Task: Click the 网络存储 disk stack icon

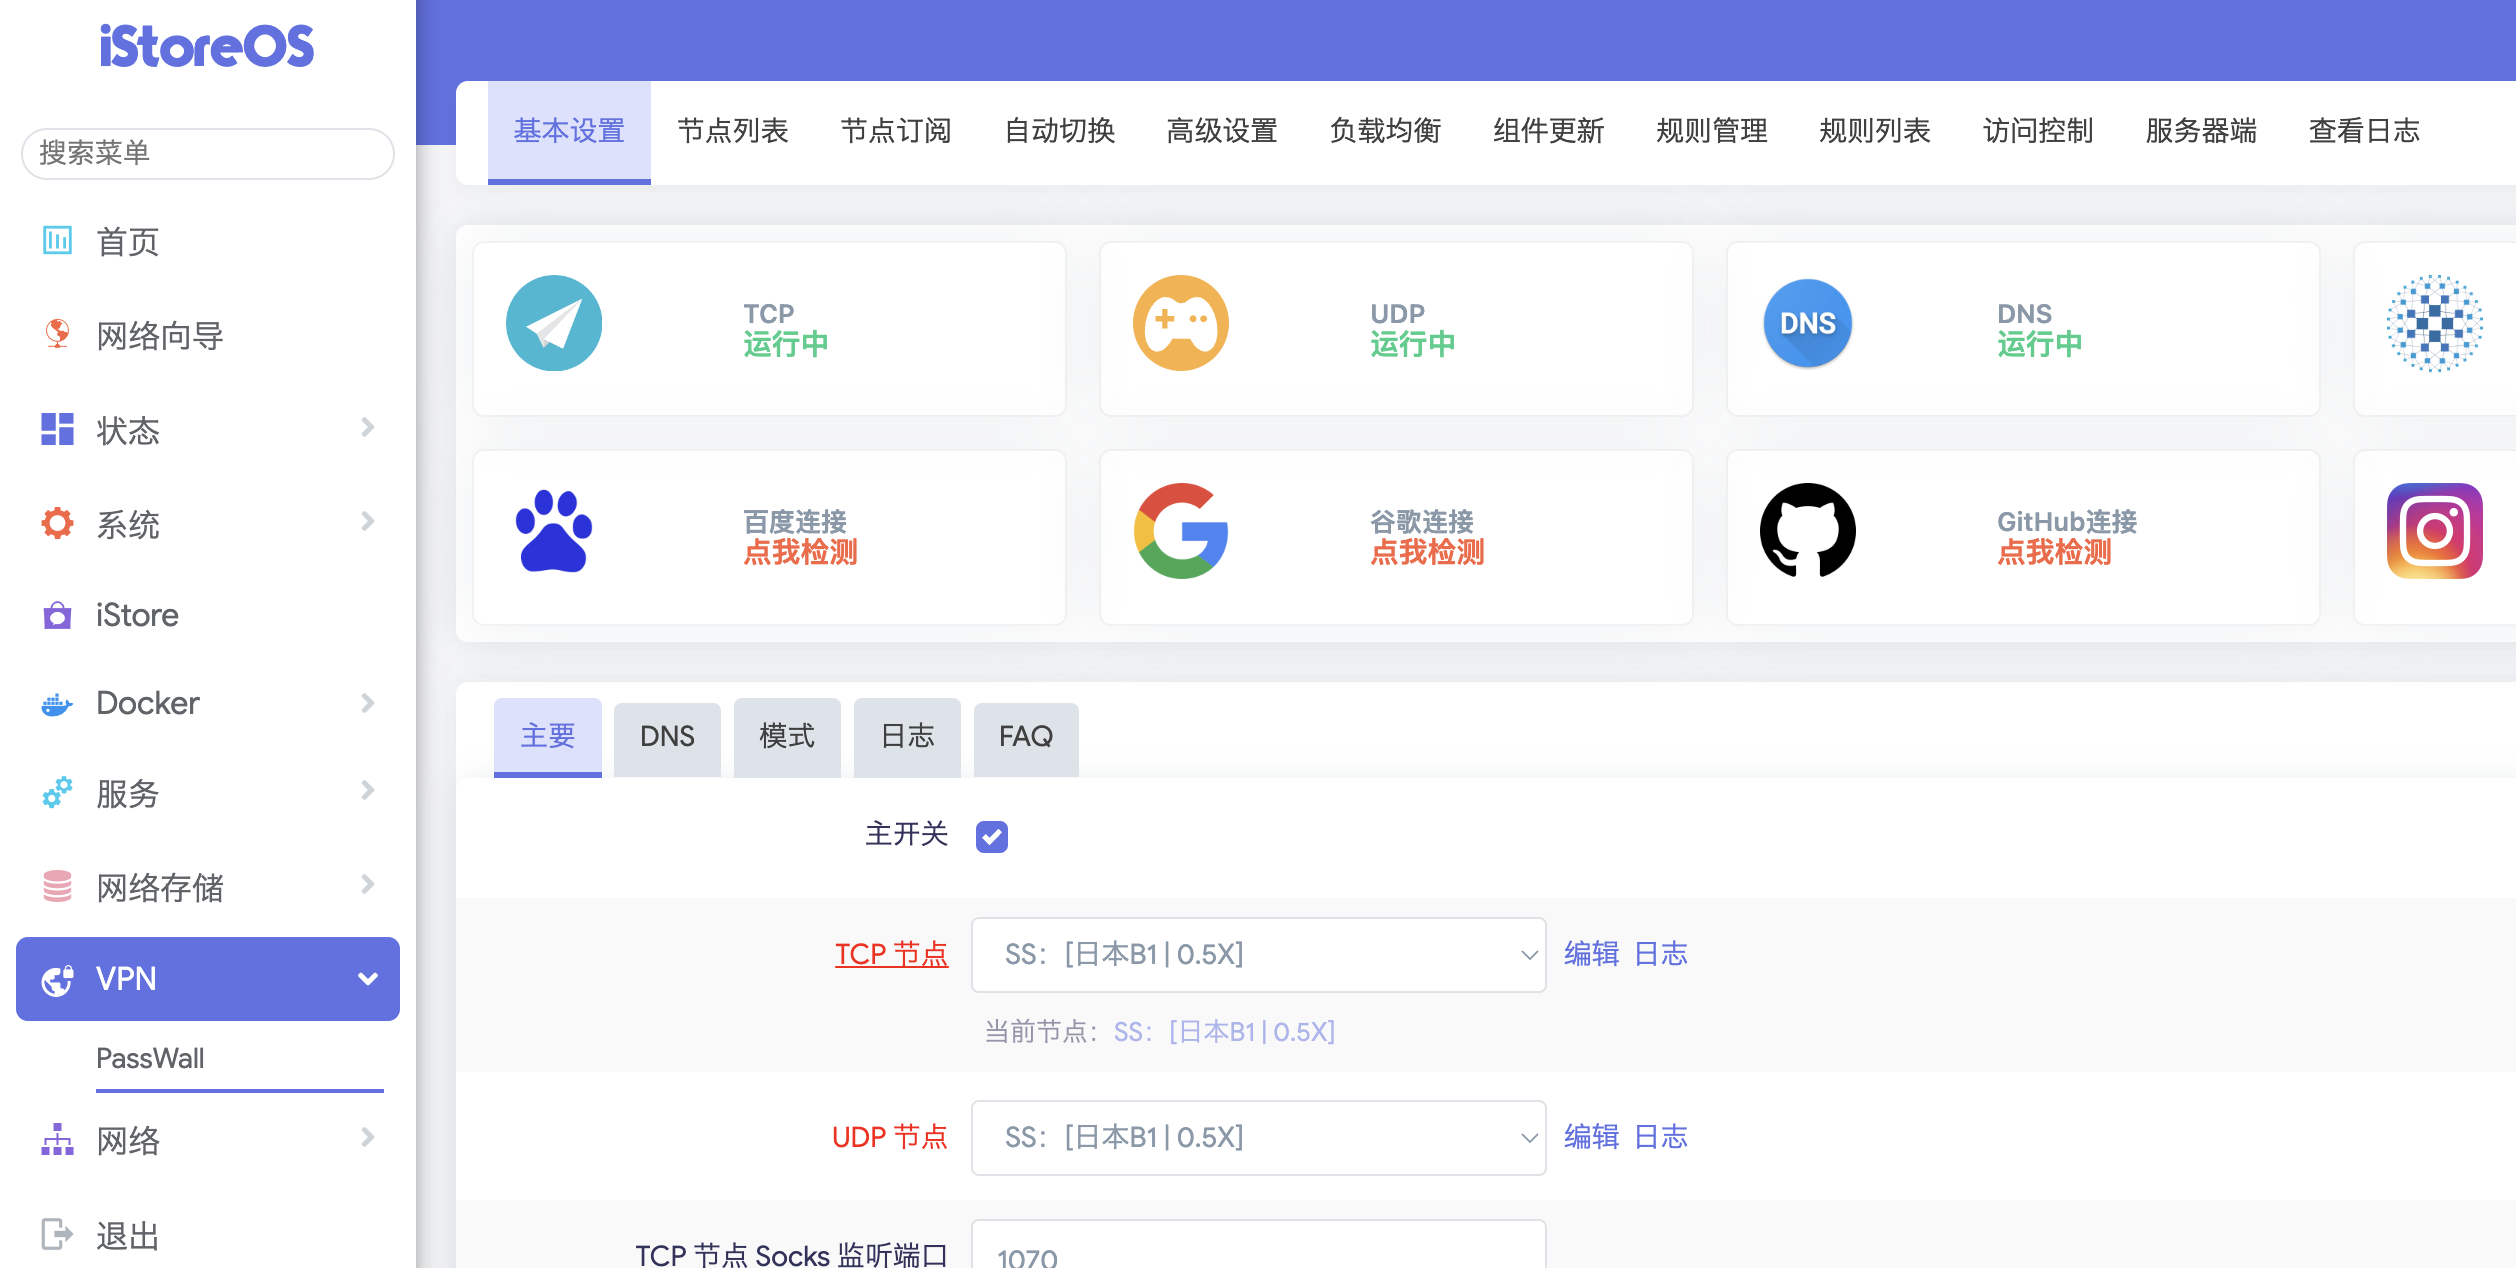Action: tap(57, 886)
